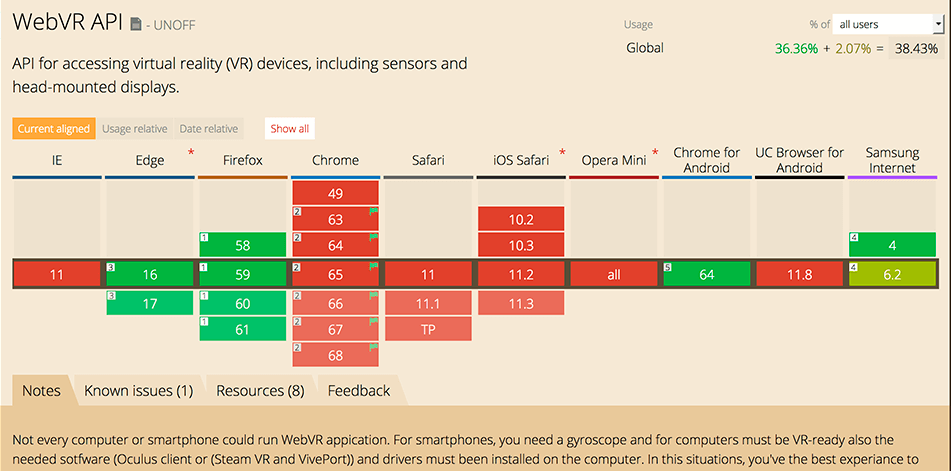Click the red asterisk next to Edge
The image size is (951, 471).
190,153
